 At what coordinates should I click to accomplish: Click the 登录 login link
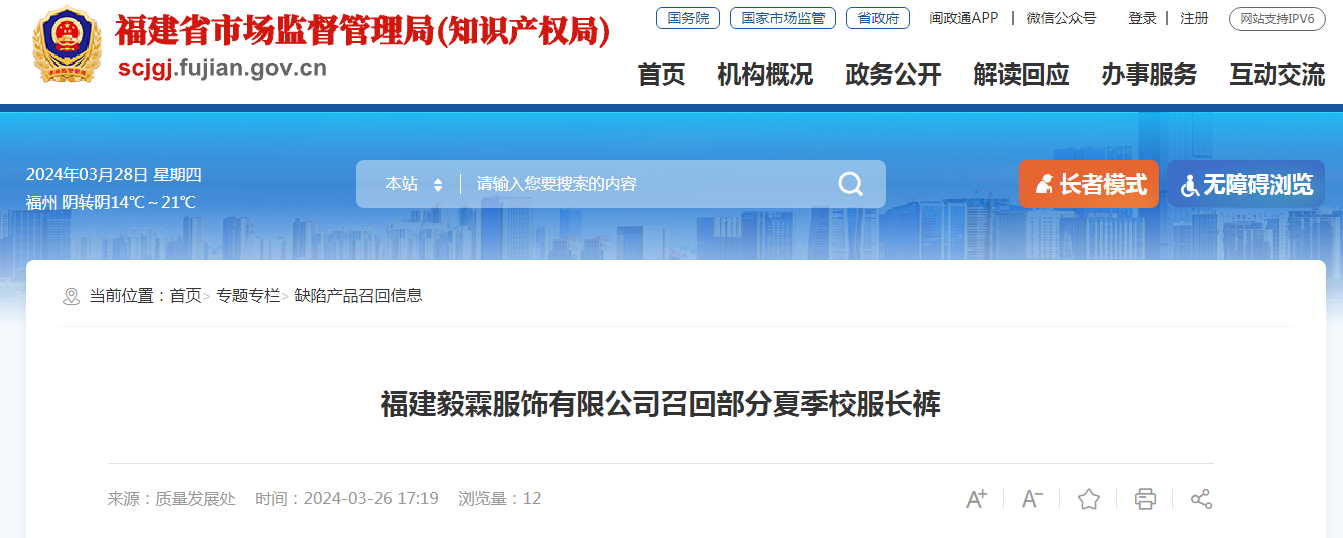(1142, 18)
